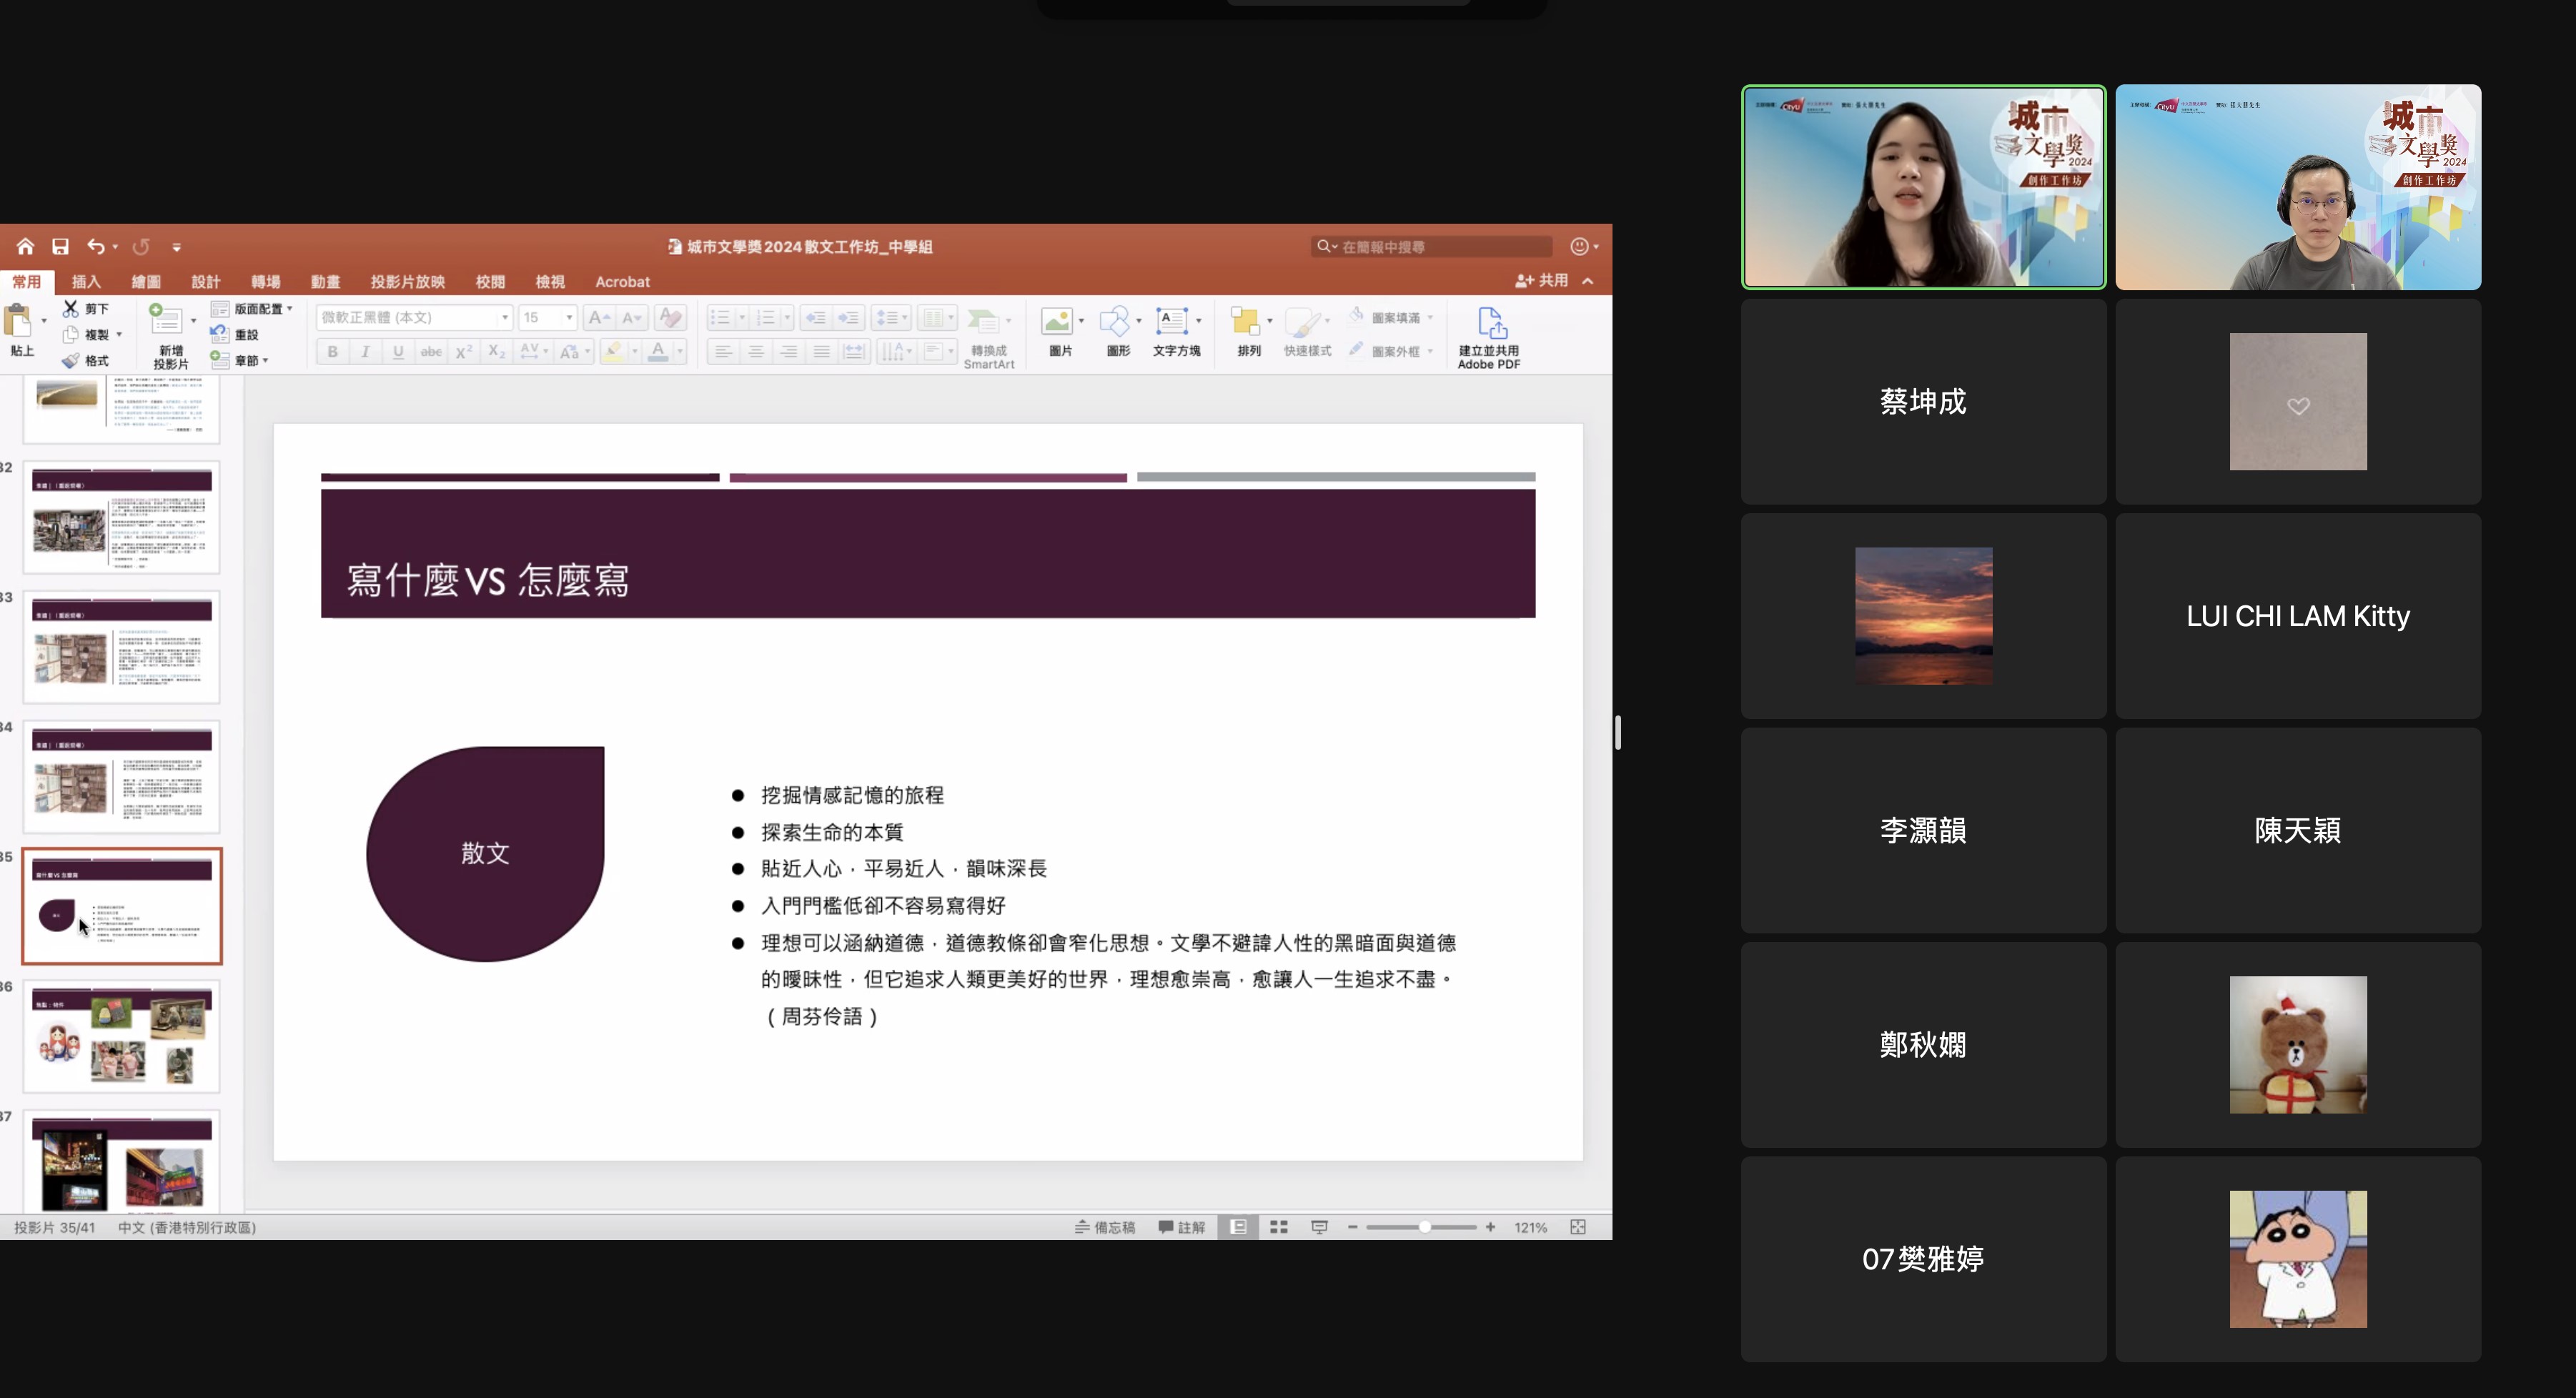Open the numbered list dropdown arrow
This screenshot has height=1398, width=2576.
pyautogui.click(x=788, y=317)
